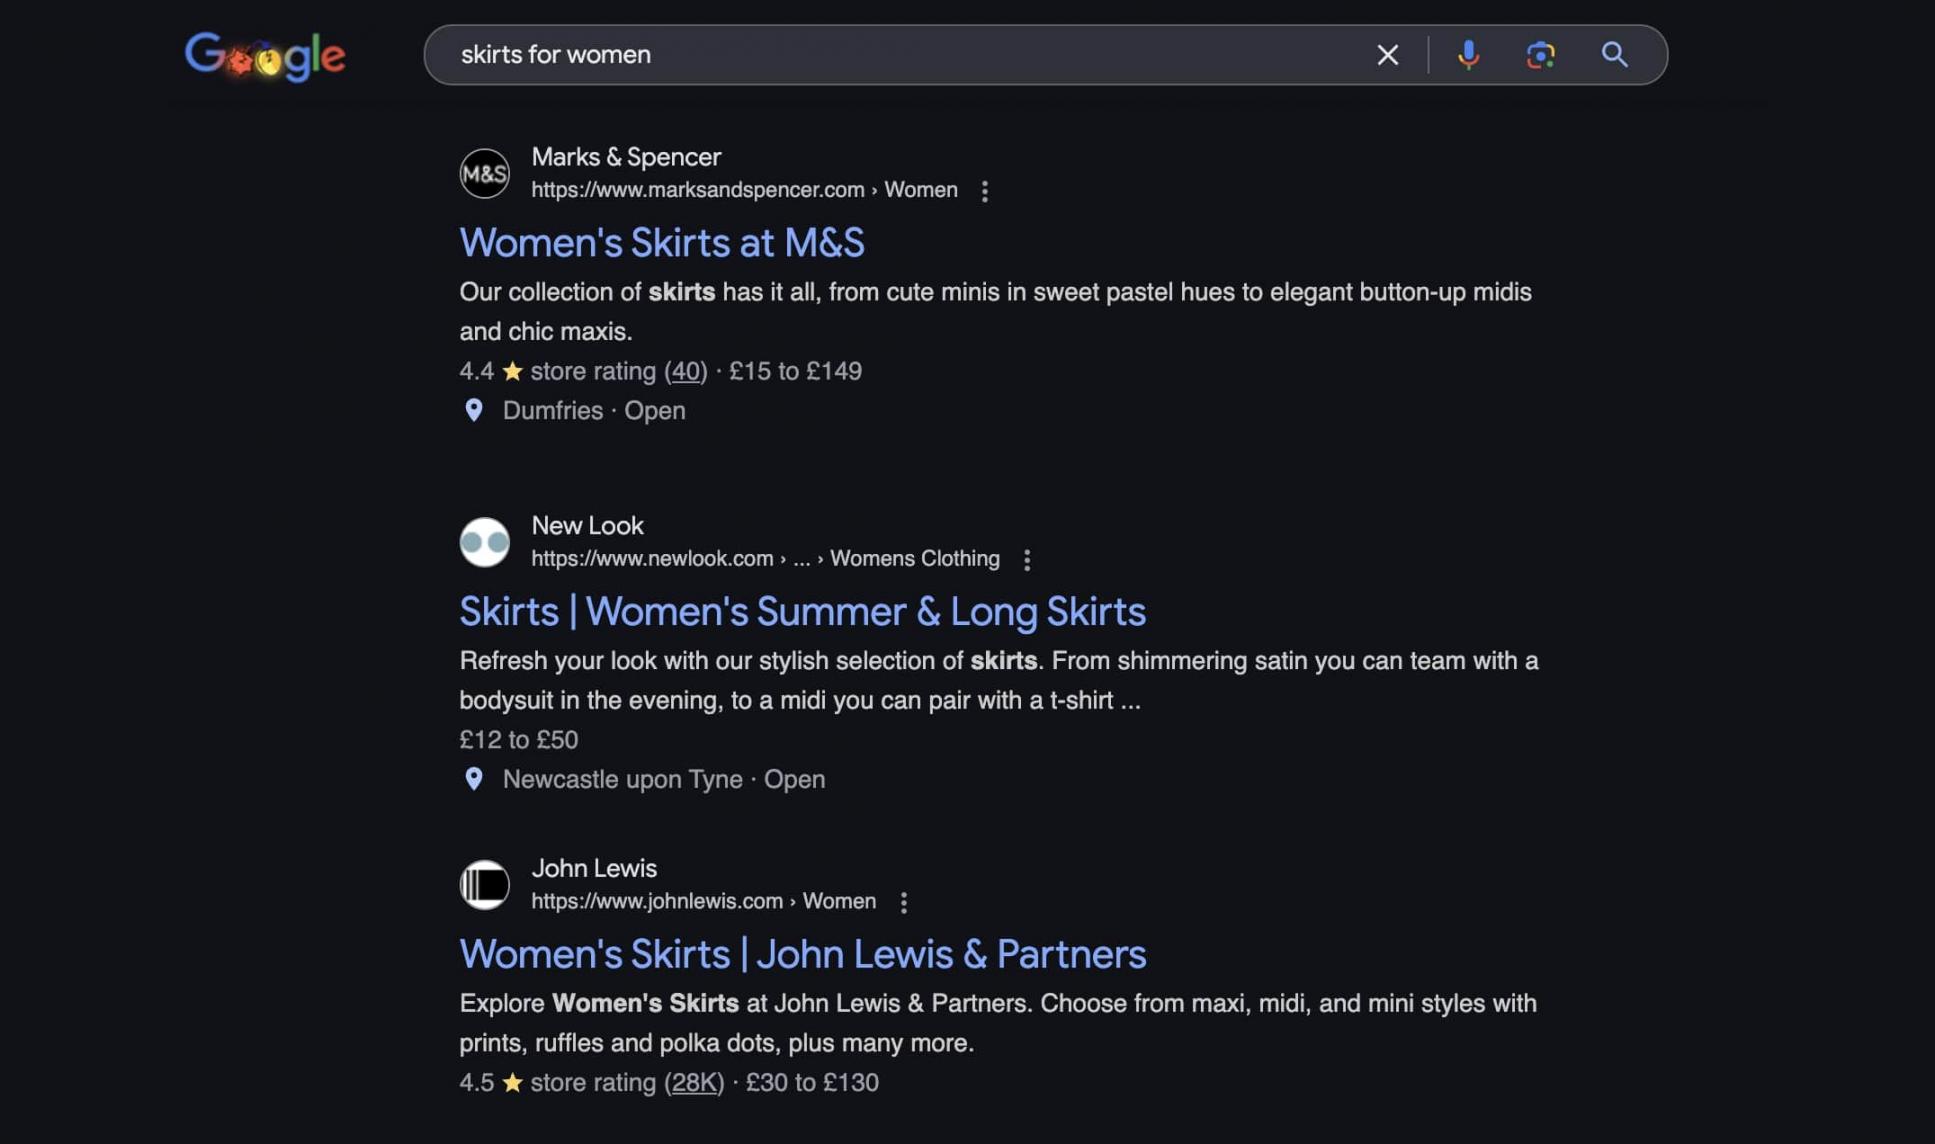Open the (28K) store rating reviews link
1935x1144 pixels.
(x=694, y=1083)
